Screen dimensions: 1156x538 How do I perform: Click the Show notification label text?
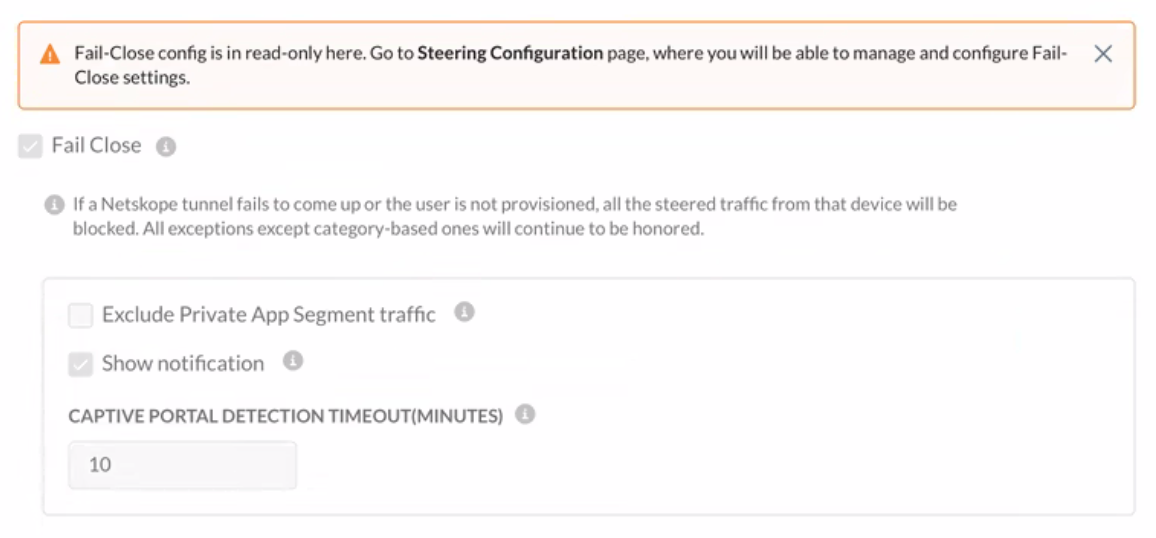183,363
